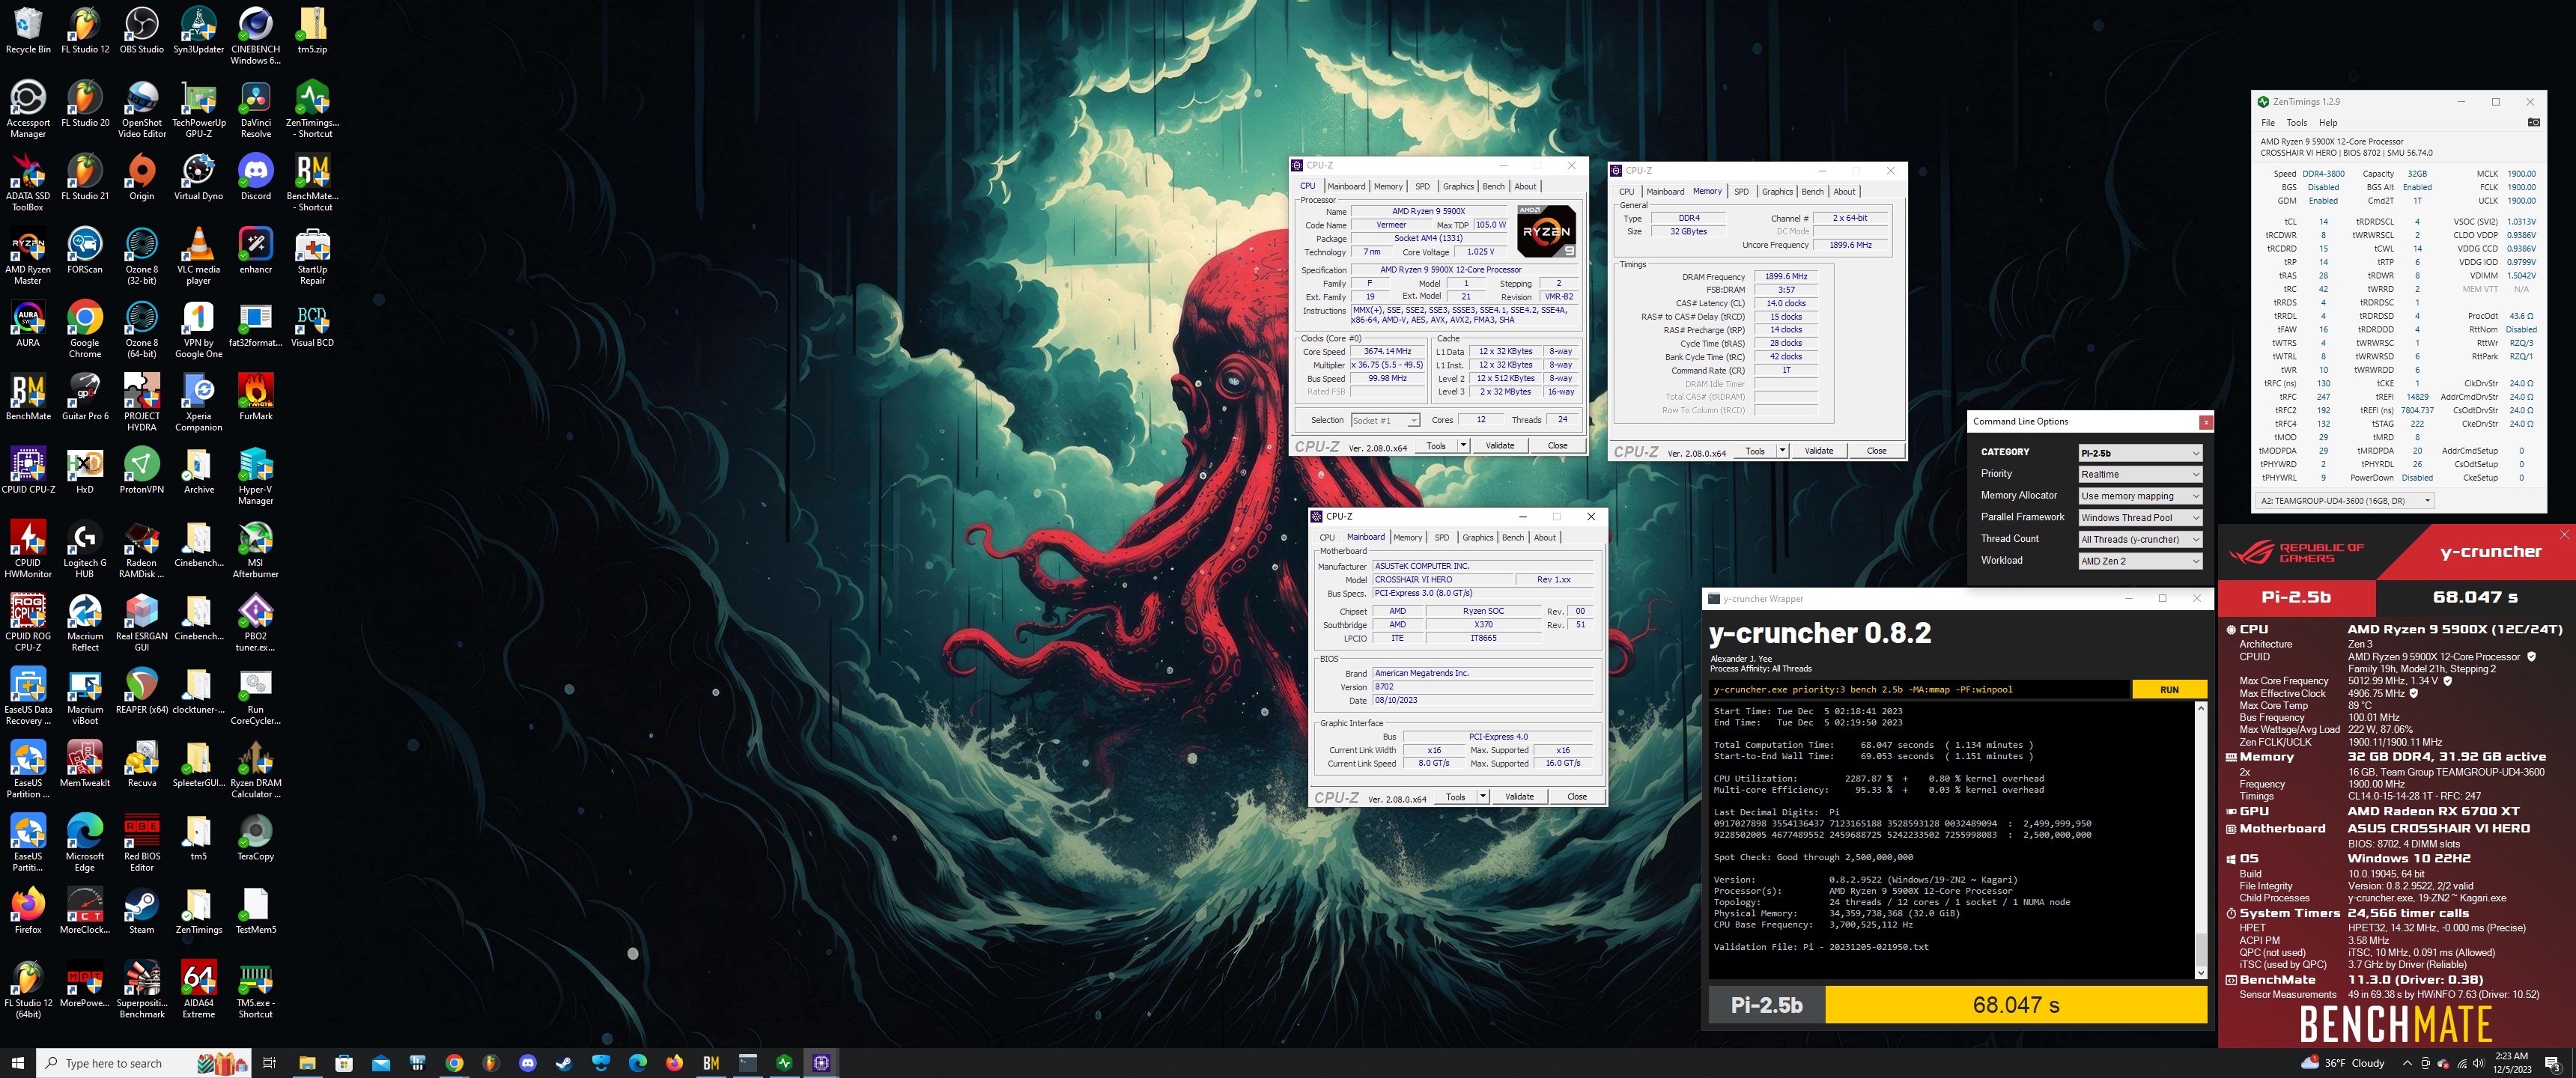Launch Superposition Benchmark desktop icon
The width and height of the screenshot is (2576, 1078).
142,990
